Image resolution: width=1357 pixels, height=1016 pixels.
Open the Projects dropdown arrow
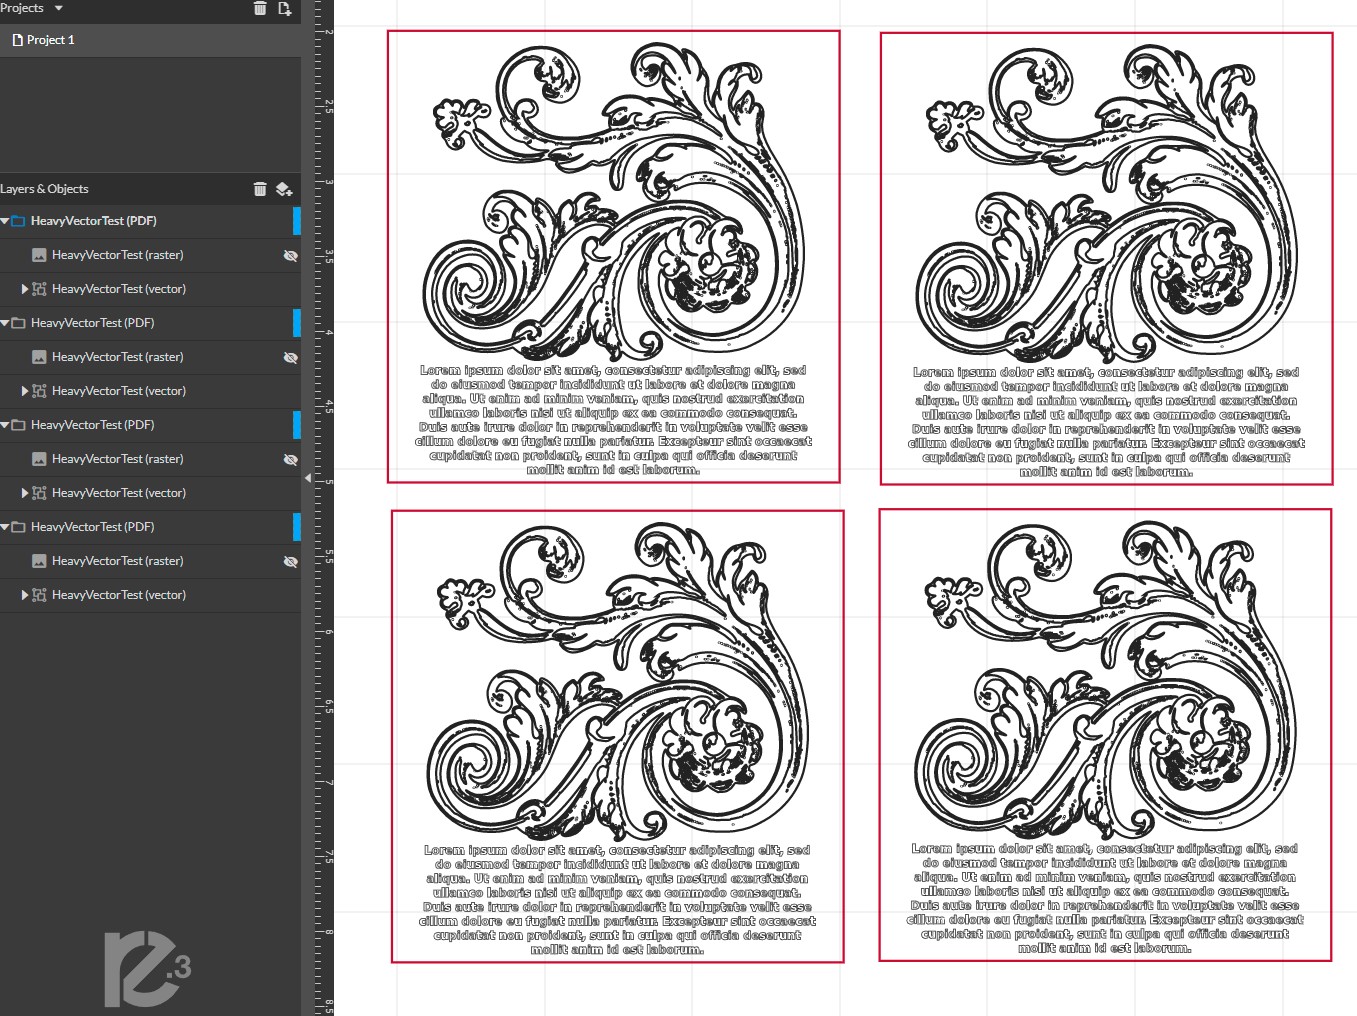[x=58, y=8]
